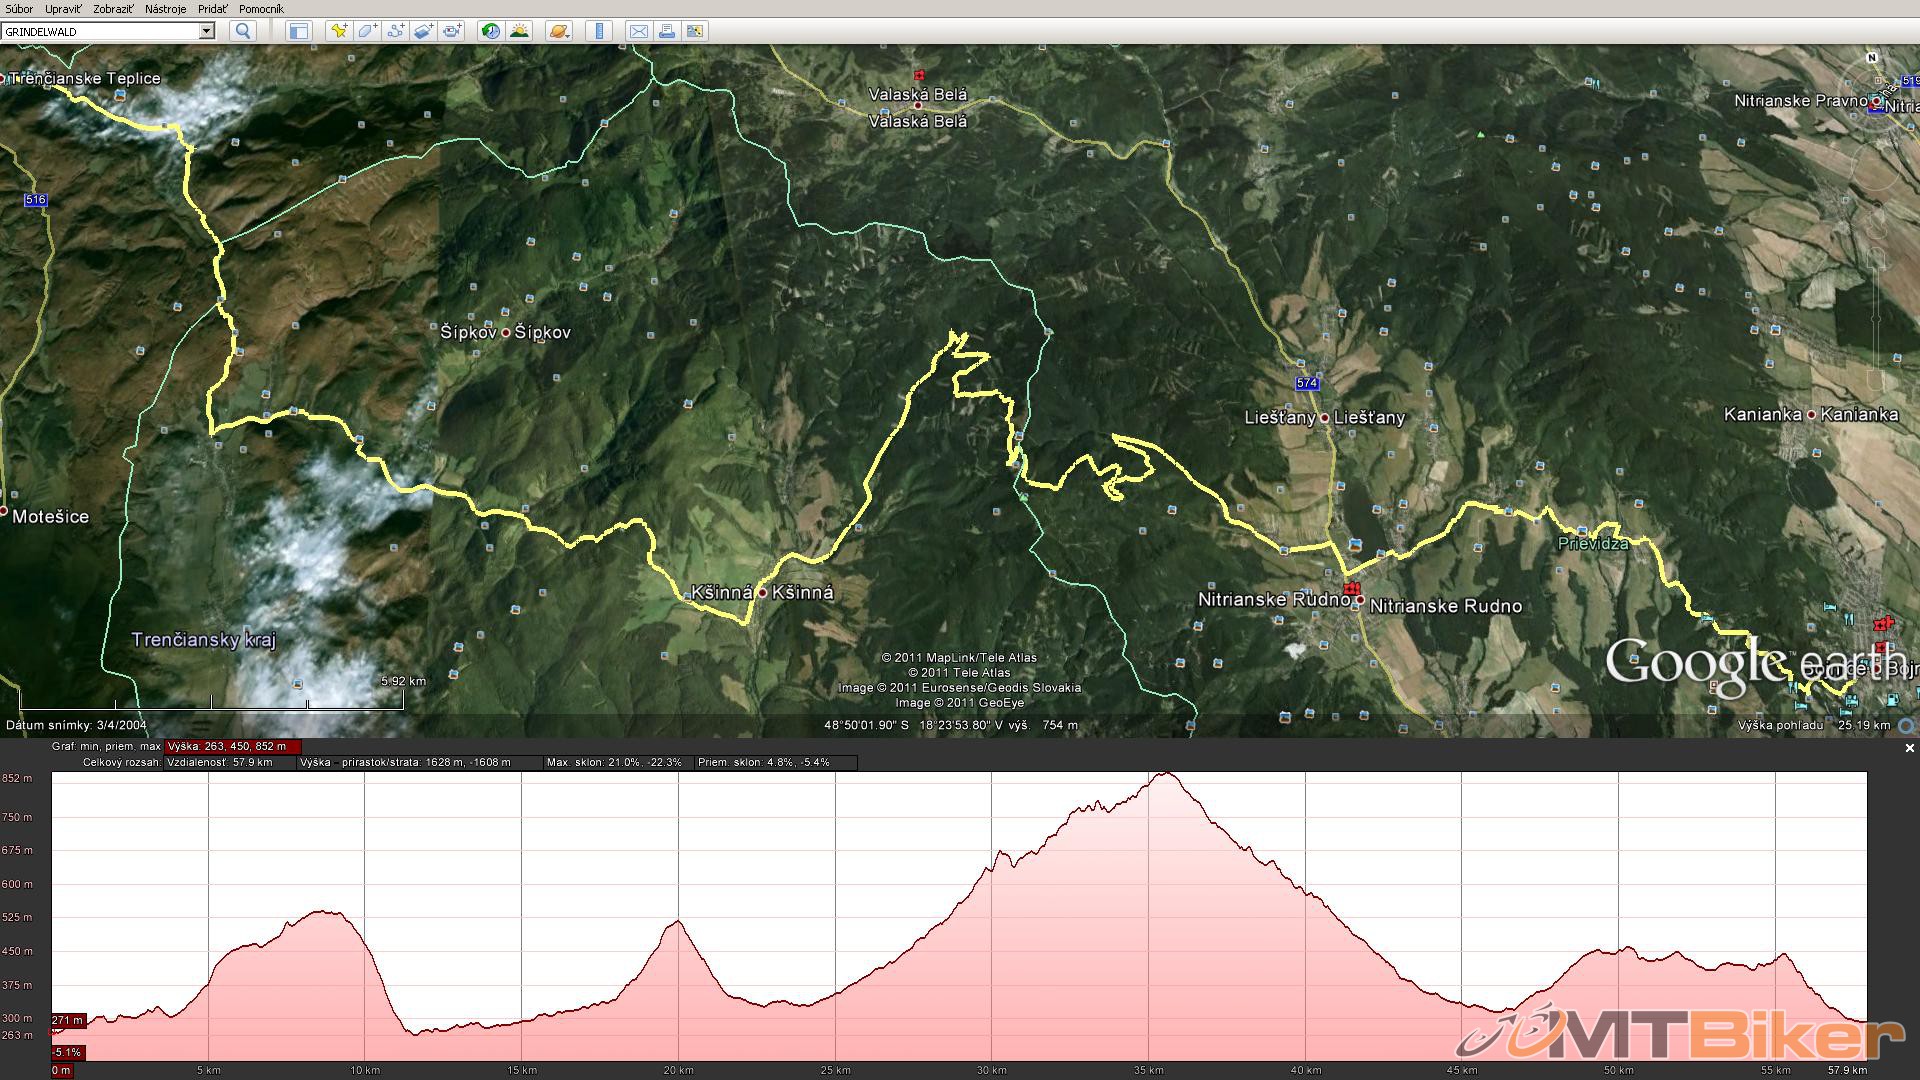The width and height of the screenshot is (1920, 1080).
Task: Click the email envelope icon
Action: 637,31
